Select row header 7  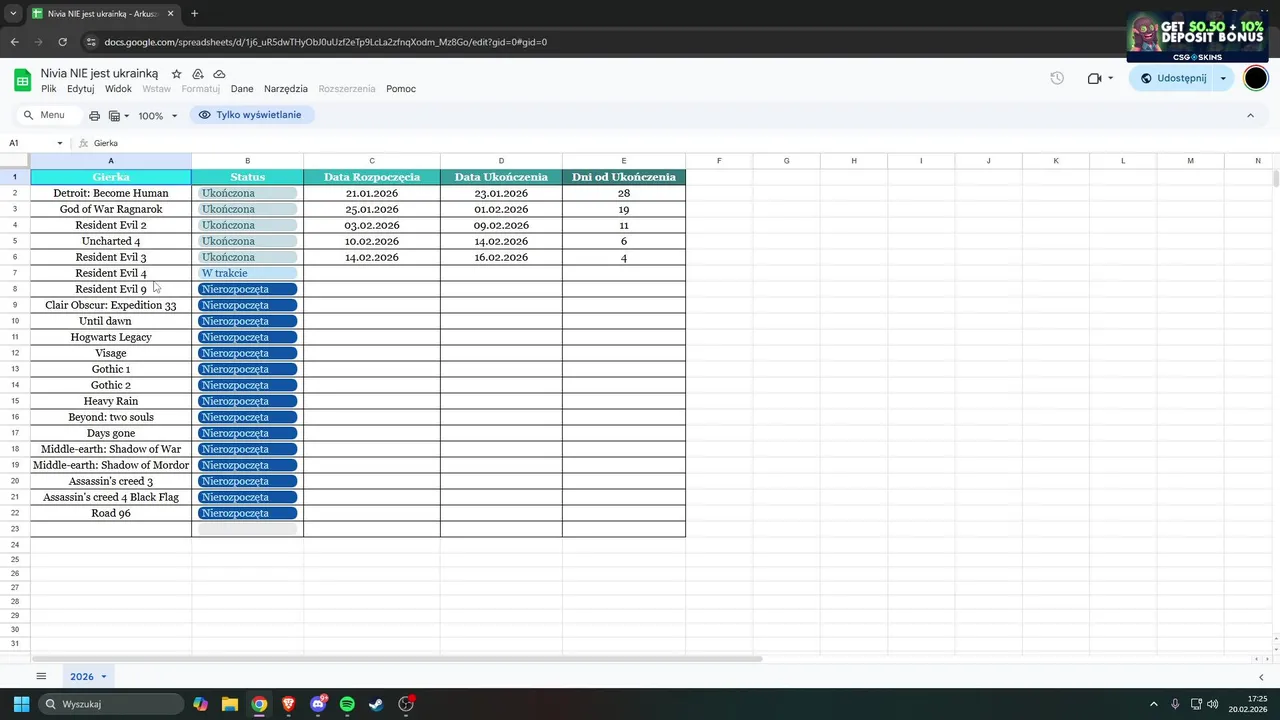tap(15, 273)
